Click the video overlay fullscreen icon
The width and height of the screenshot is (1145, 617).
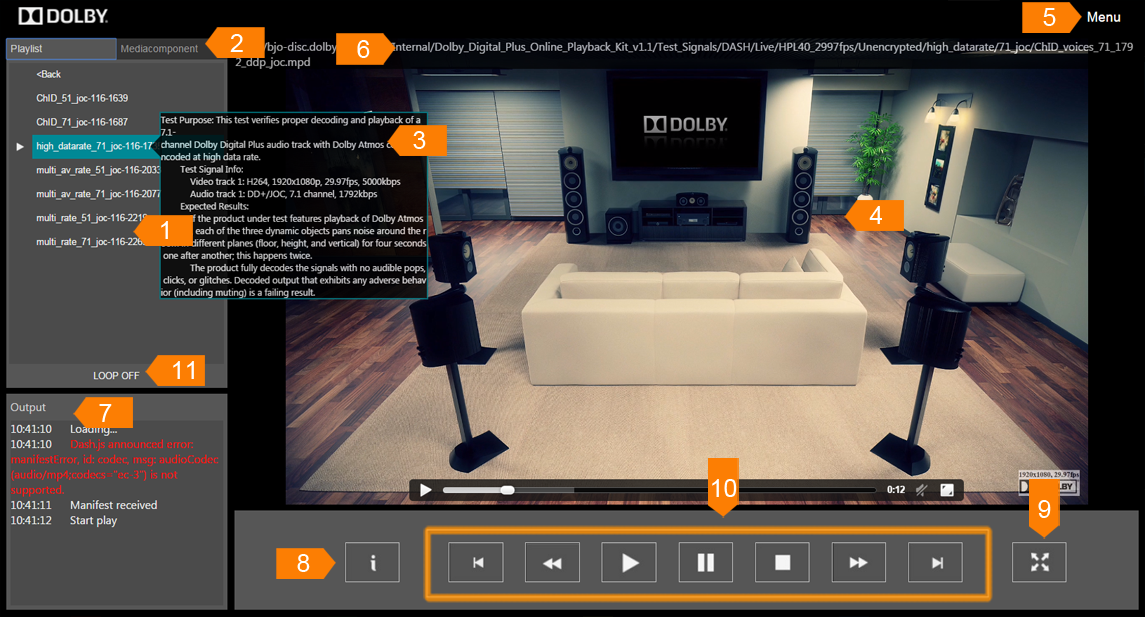[x=947, y=490]
